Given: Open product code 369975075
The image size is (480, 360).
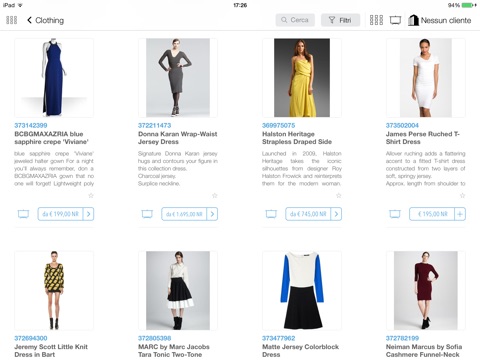Looking at the screenshot, I should 279,126.
